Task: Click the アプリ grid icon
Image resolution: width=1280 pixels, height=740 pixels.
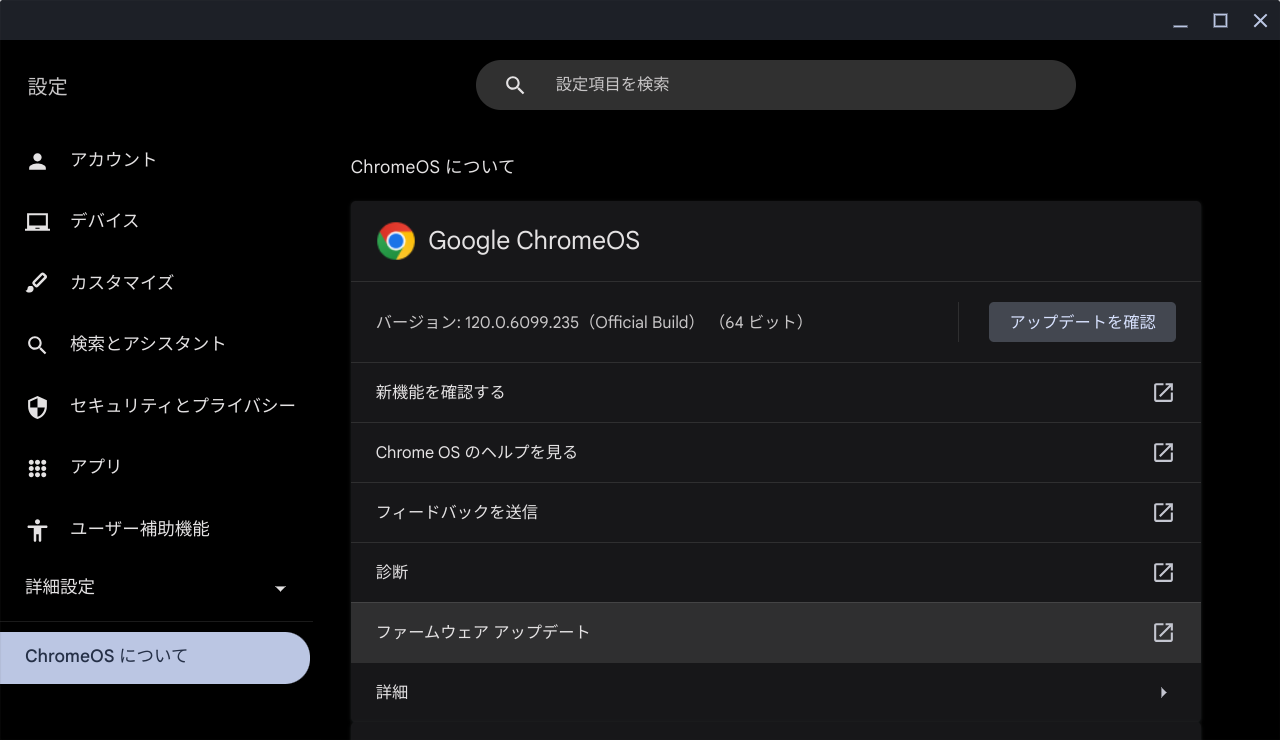Action: point(37,467)
